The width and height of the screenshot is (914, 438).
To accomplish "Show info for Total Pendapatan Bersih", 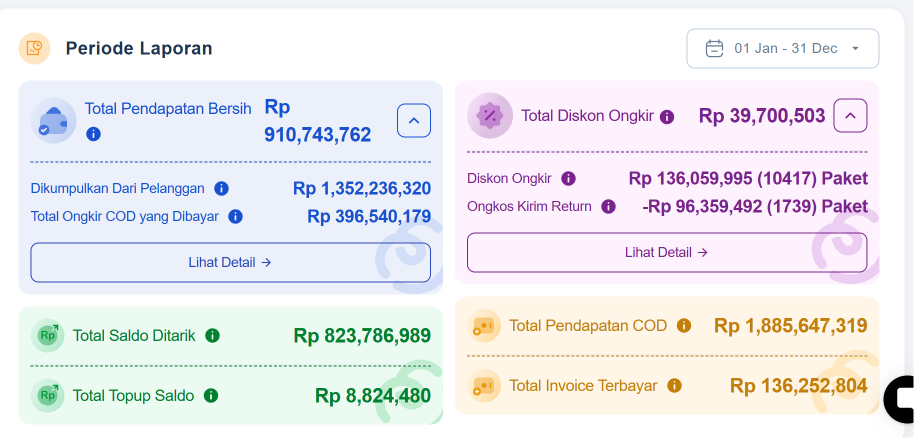I will tap(93, 134).
